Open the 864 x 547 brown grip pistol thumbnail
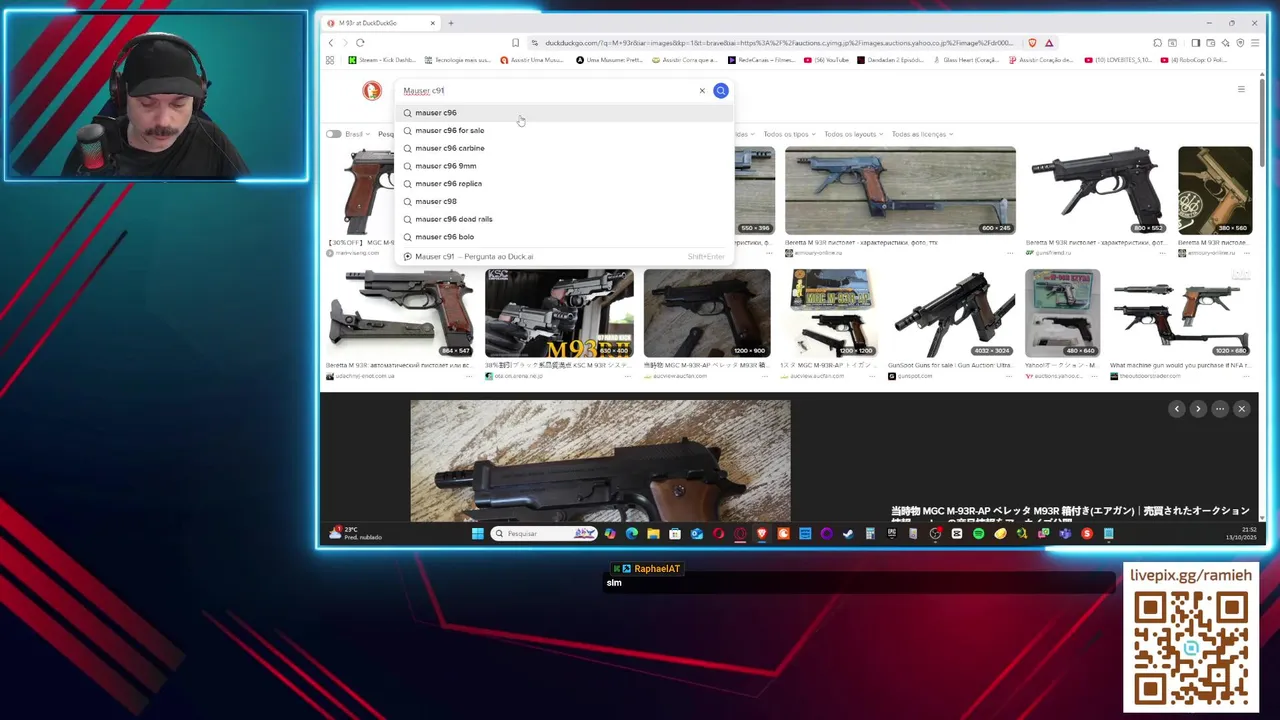The image size is (1280, 720). pos(400,313)
